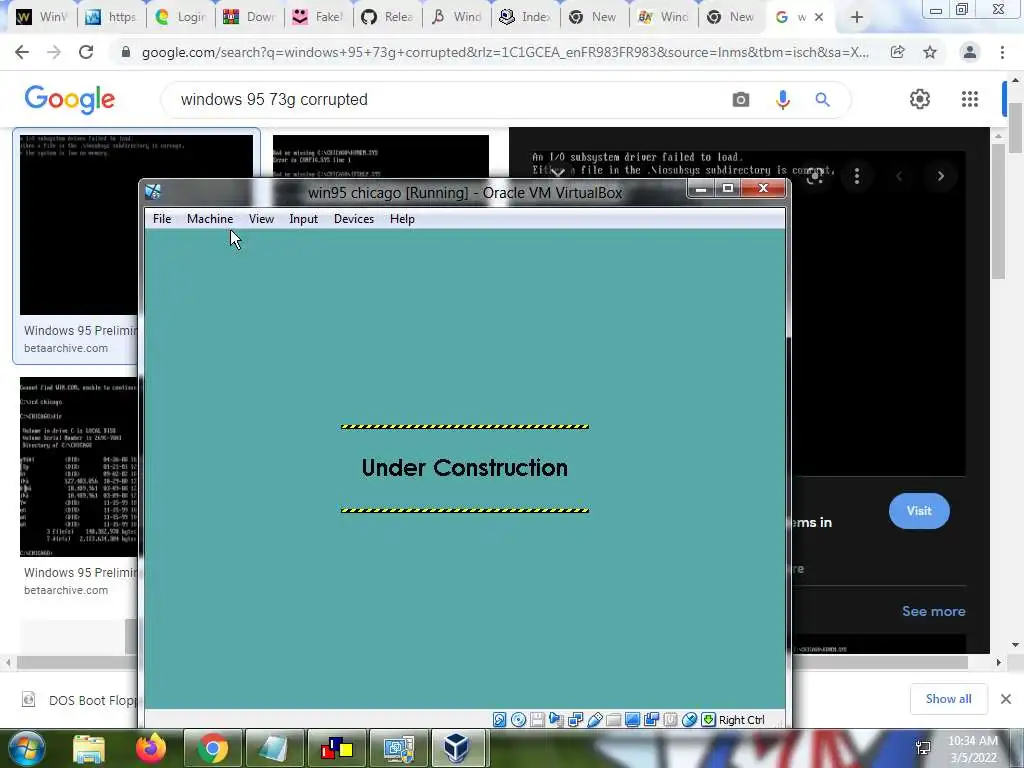This screenshot has height=768, width=1024.
Task: Click the audio speaker icon in VirtualBox status bar
Action: point(556,720)
